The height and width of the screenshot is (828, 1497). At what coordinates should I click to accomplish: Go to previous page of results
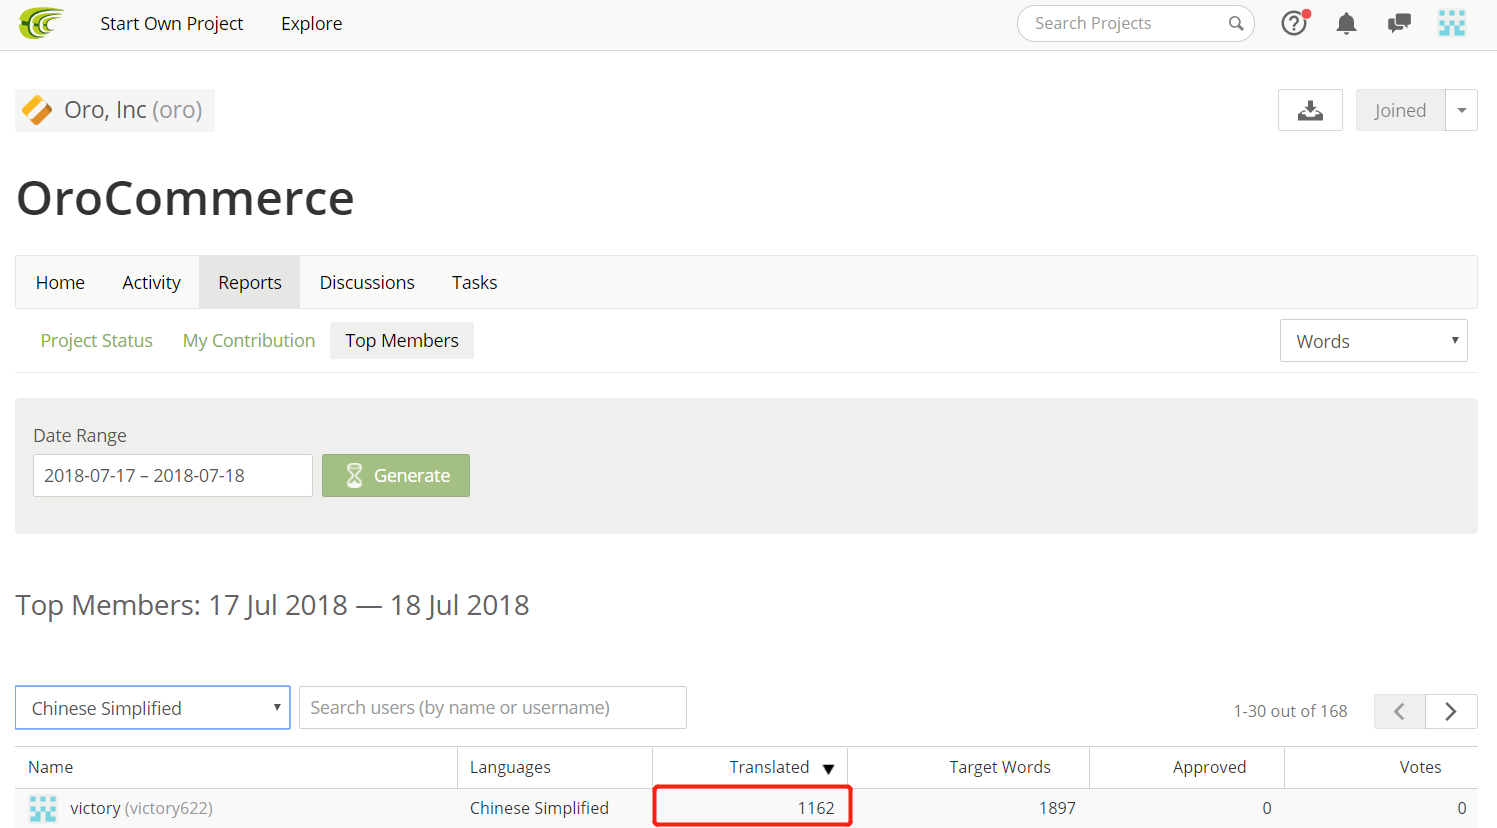tap(1400, 711)
